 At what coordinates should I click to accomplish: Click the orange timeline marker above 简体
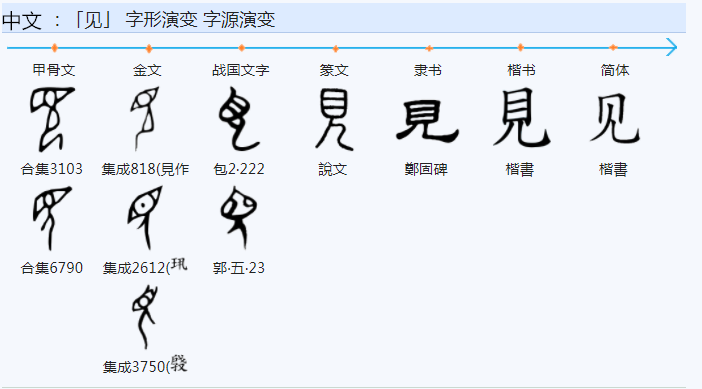point(613,47)
